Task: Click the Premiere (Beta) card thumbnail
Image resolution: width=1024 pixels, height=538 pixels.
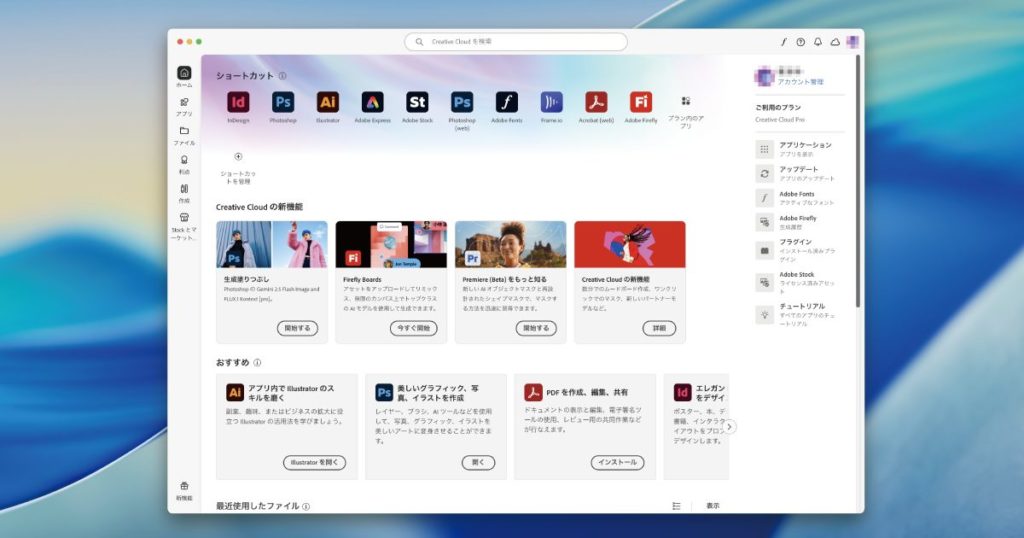Action: coord(511,244)
